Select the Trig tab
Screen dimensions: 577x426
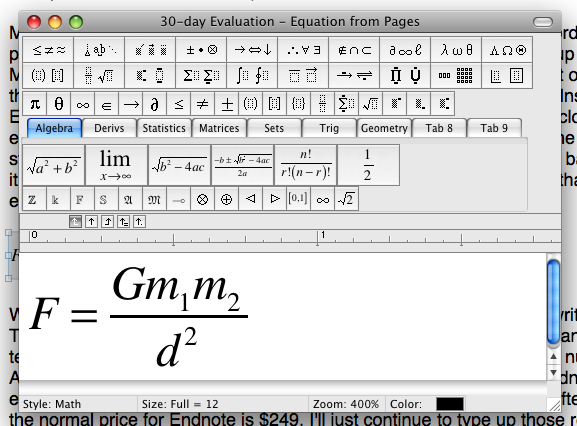329,128
